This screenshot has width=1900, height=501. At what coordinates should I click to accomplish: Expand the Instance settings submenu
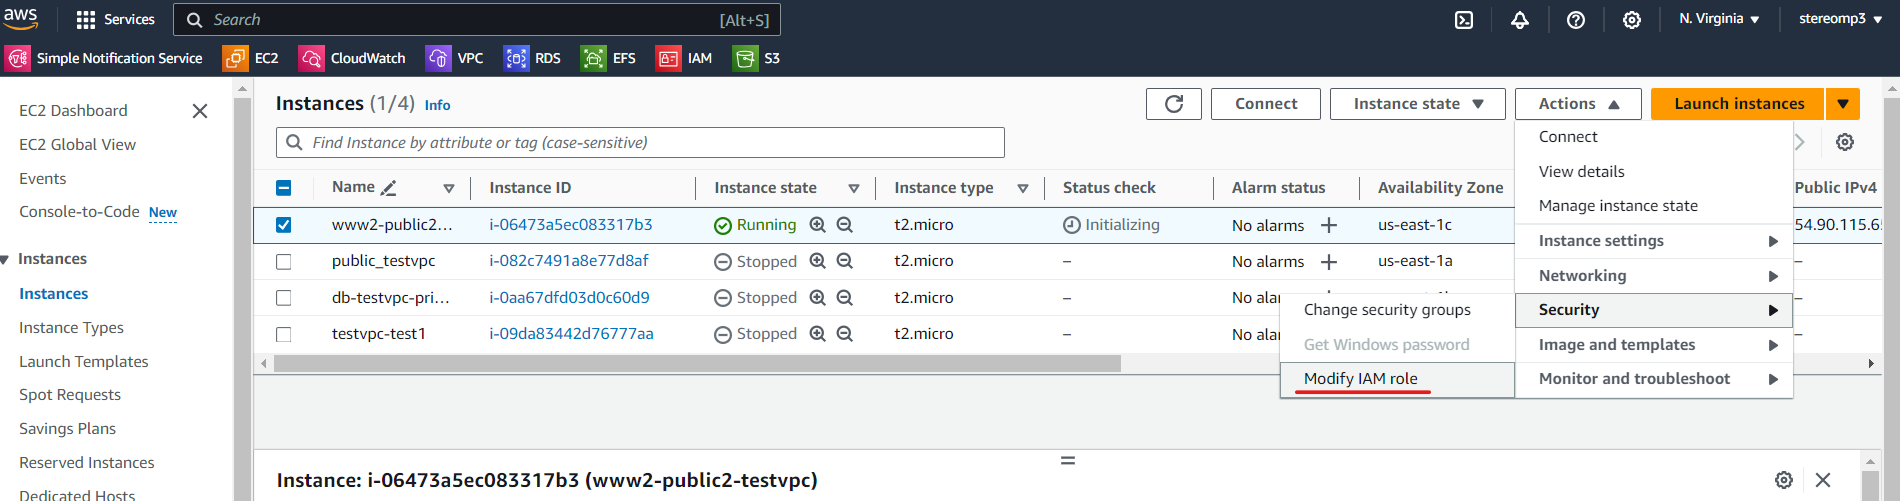[1653, 241]
